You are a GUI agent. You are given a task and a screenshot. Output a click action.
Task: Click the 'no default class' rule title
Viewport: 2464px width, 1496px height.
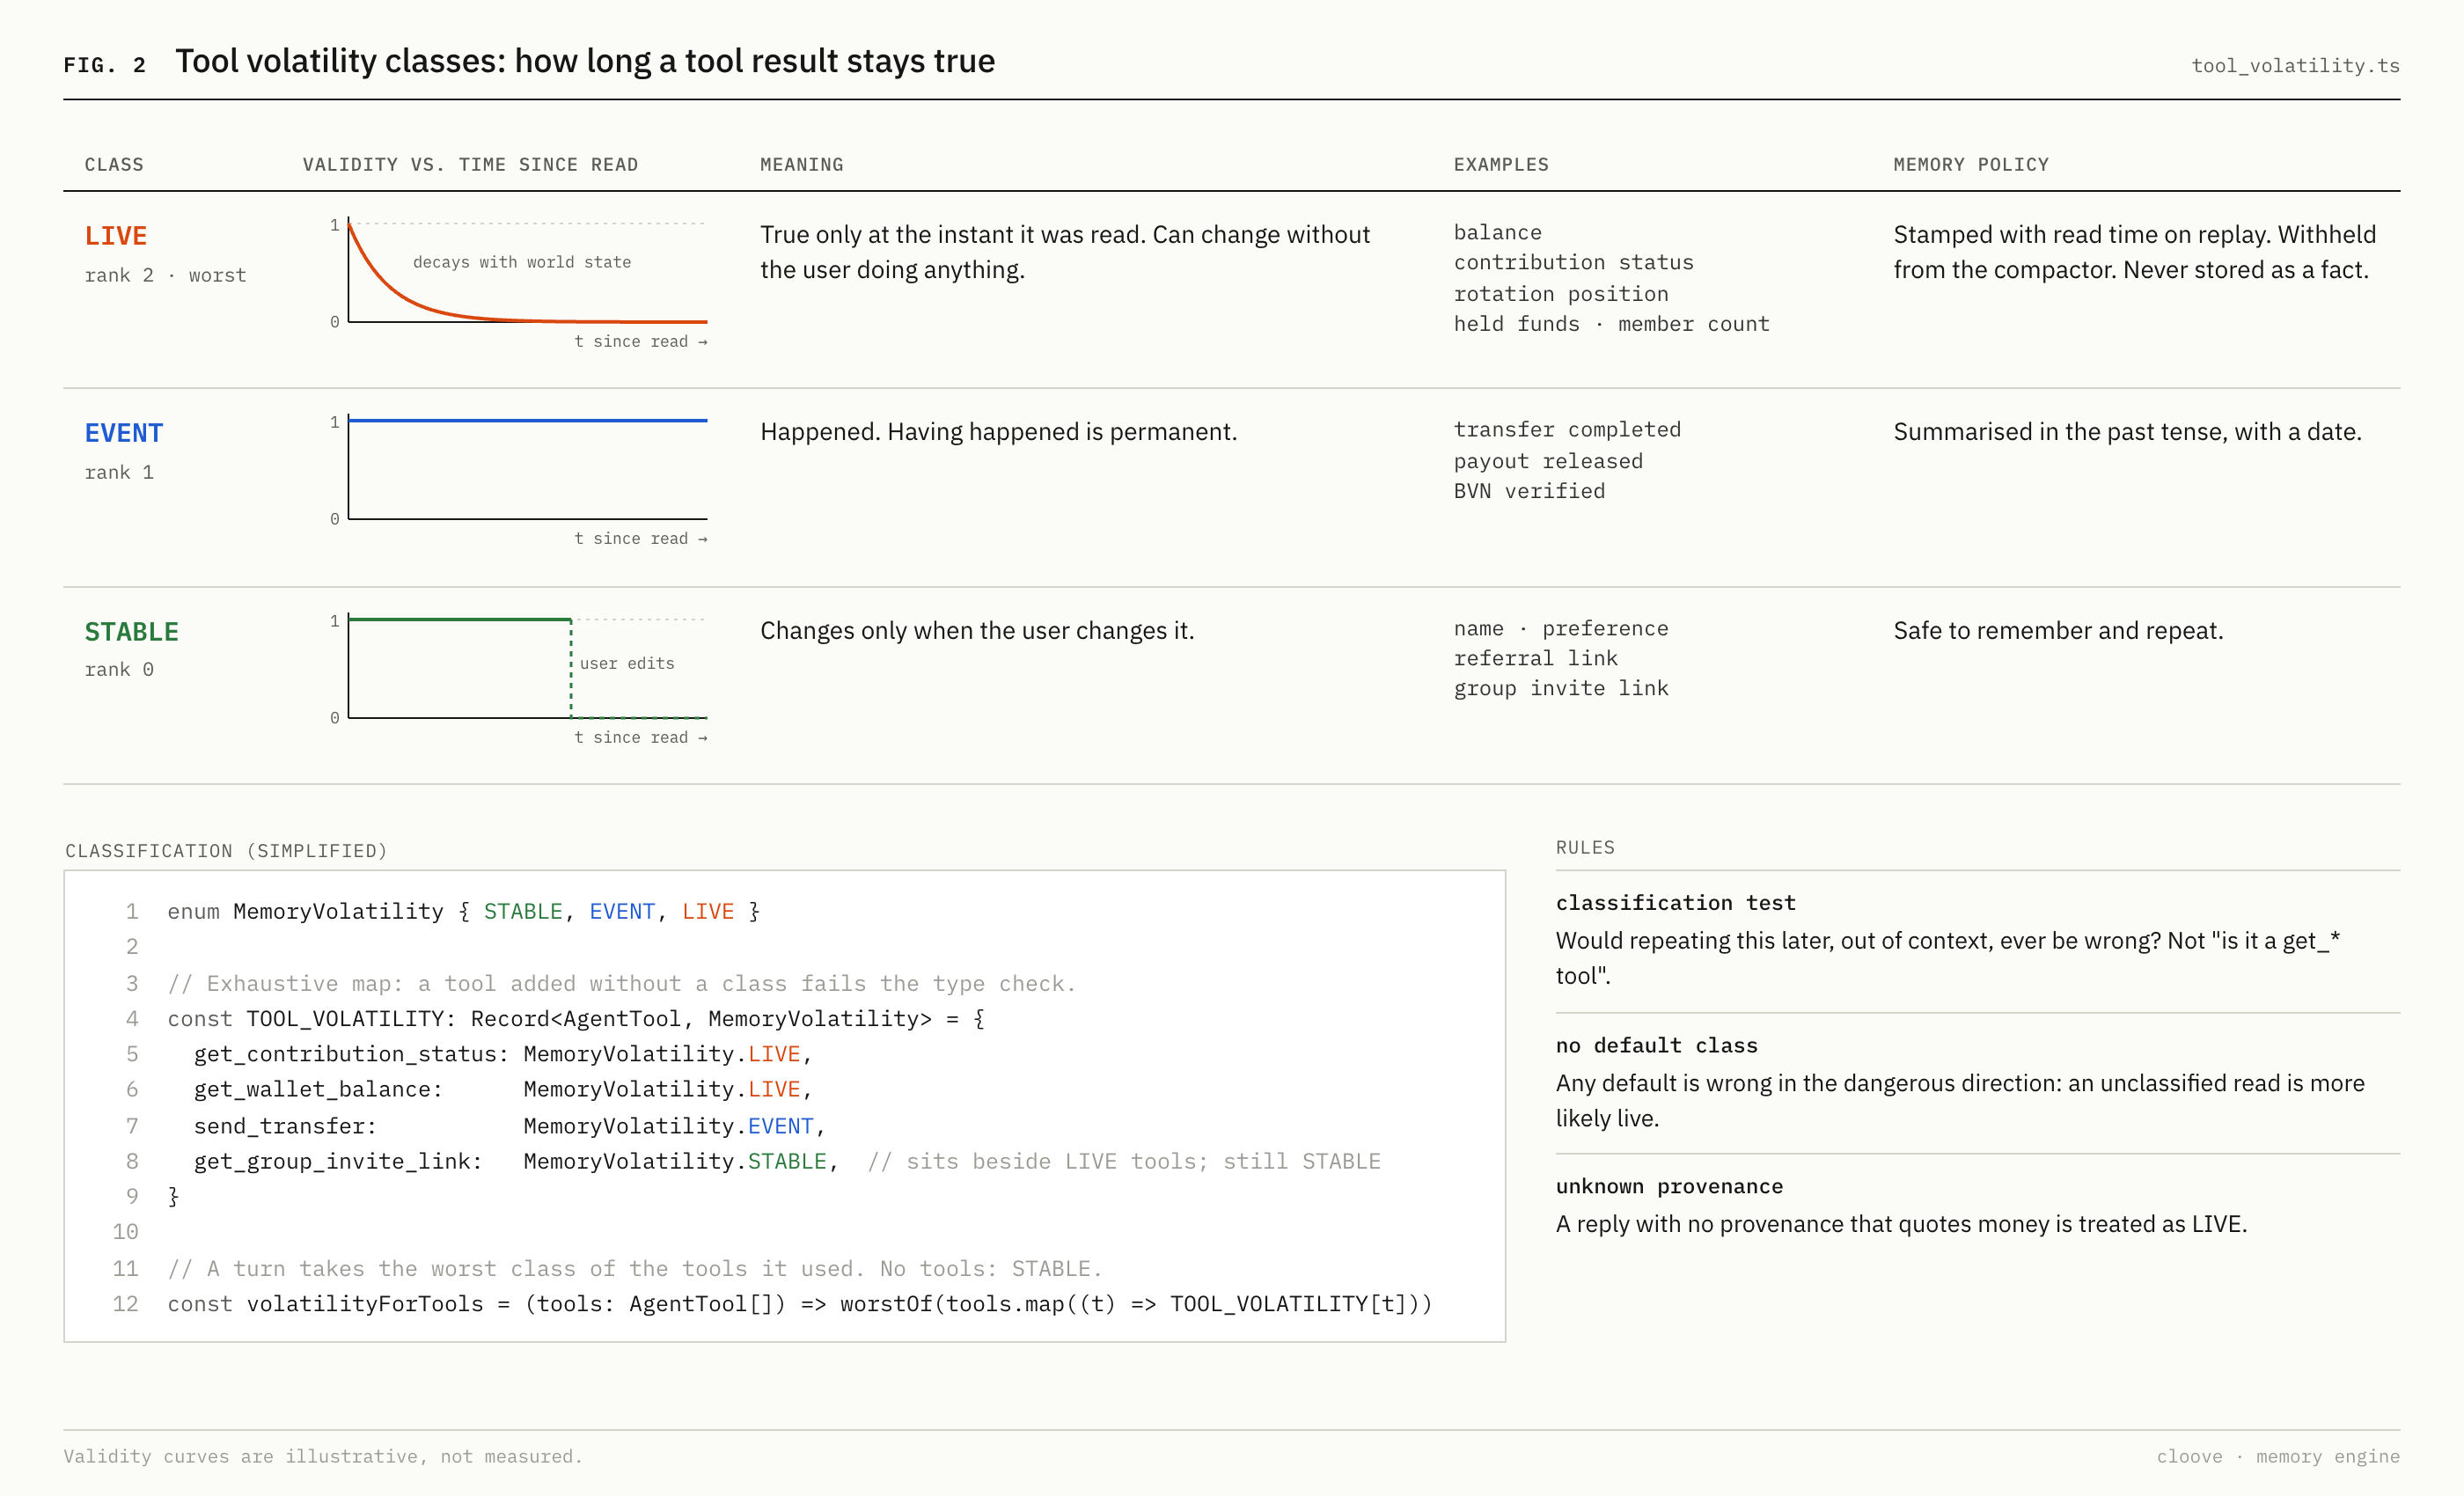1656,1045
